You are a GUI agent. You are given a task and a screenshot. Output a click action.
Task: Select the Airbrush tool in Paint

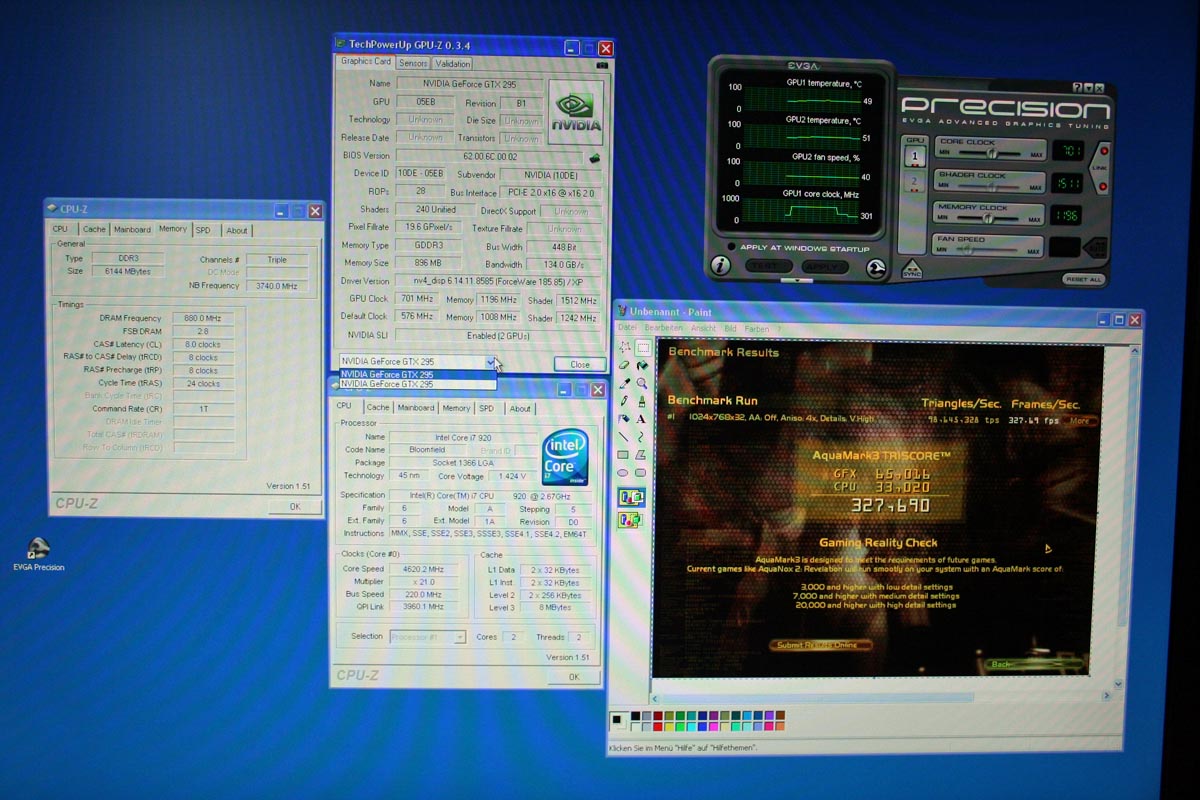624,419
